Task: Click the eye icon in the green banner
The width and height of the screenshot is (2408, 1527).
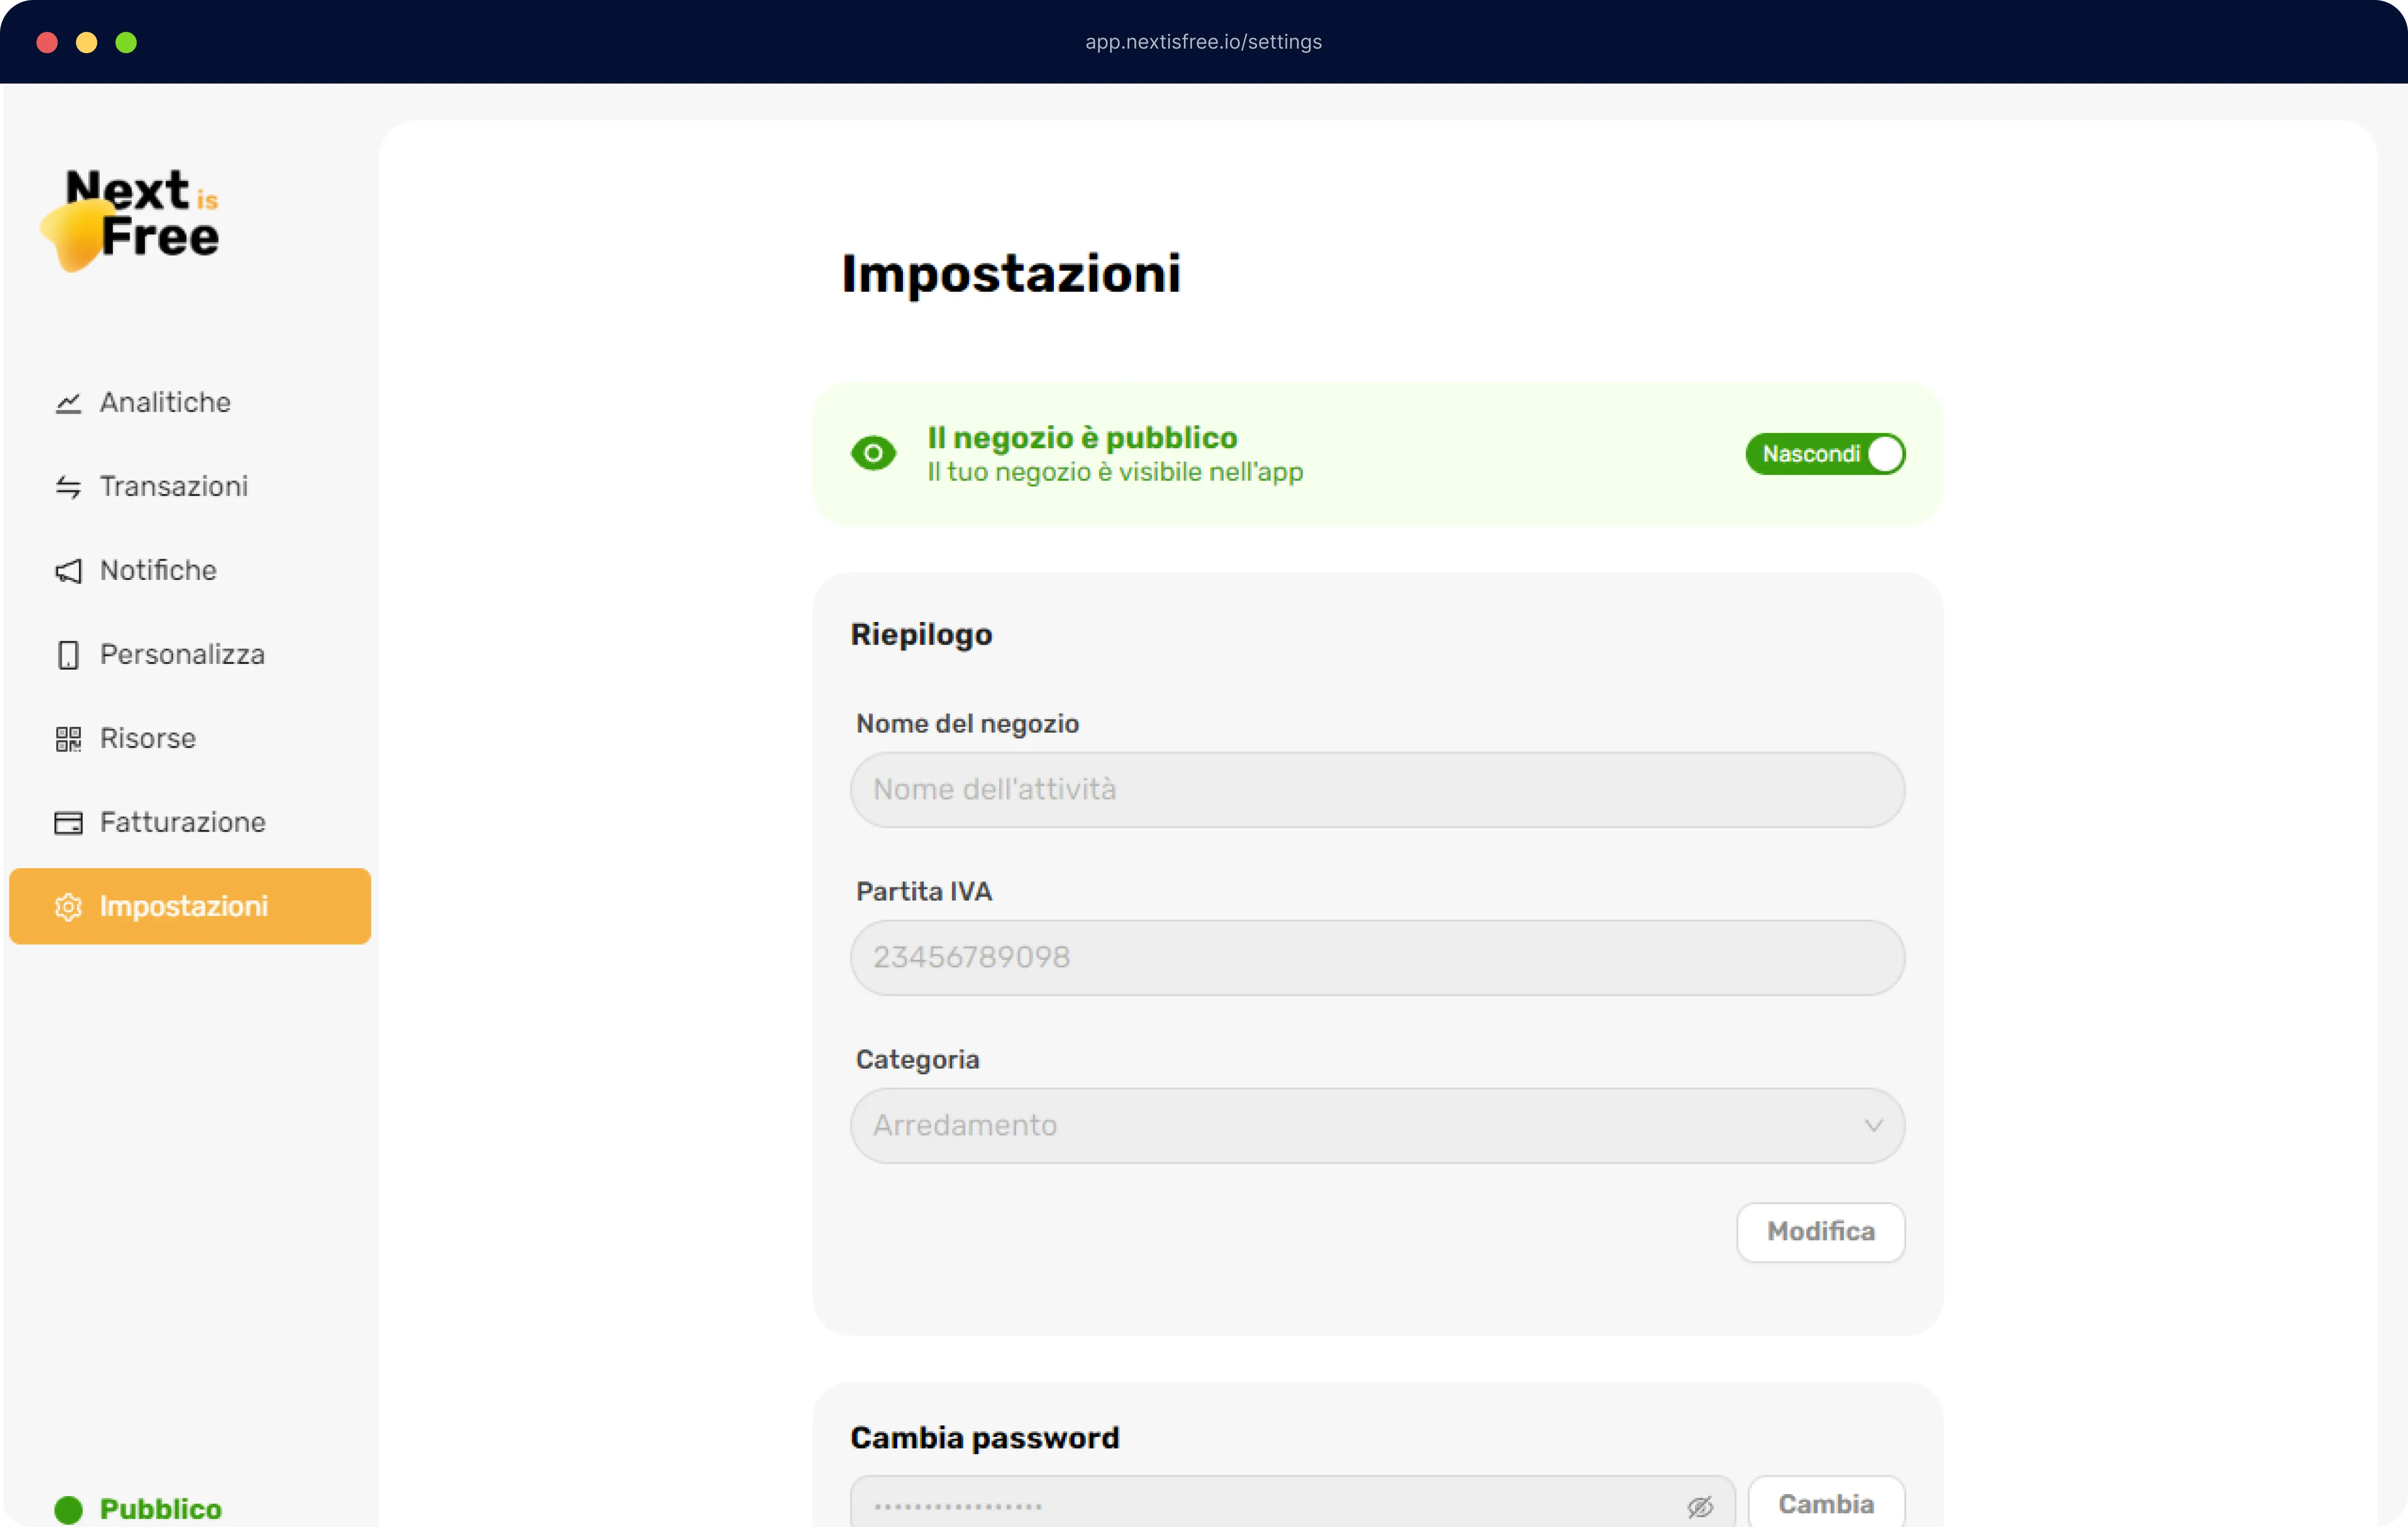Action: [x=872, y=453]
